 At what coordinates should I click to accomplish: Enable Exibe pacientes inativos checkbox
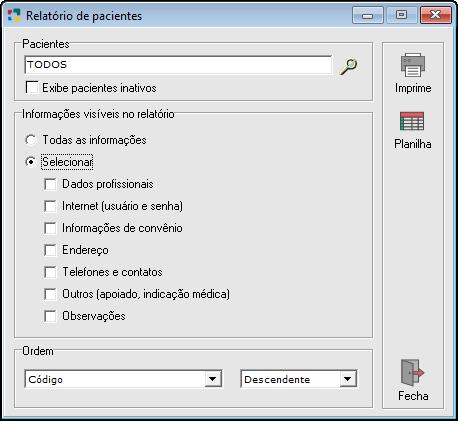coord(32,88)
